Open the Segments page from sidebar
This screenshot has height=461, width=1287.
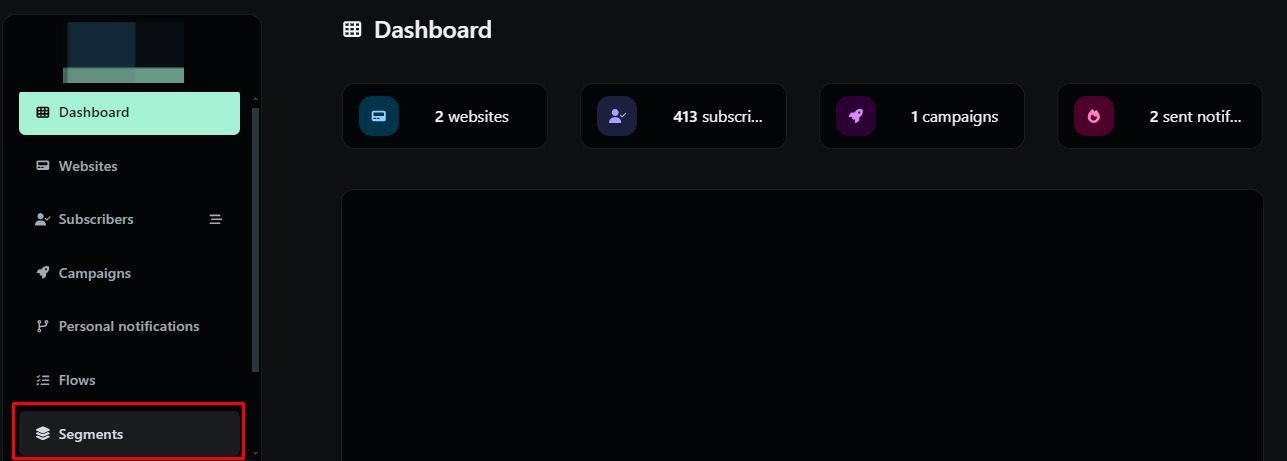[x=91, y=434]
